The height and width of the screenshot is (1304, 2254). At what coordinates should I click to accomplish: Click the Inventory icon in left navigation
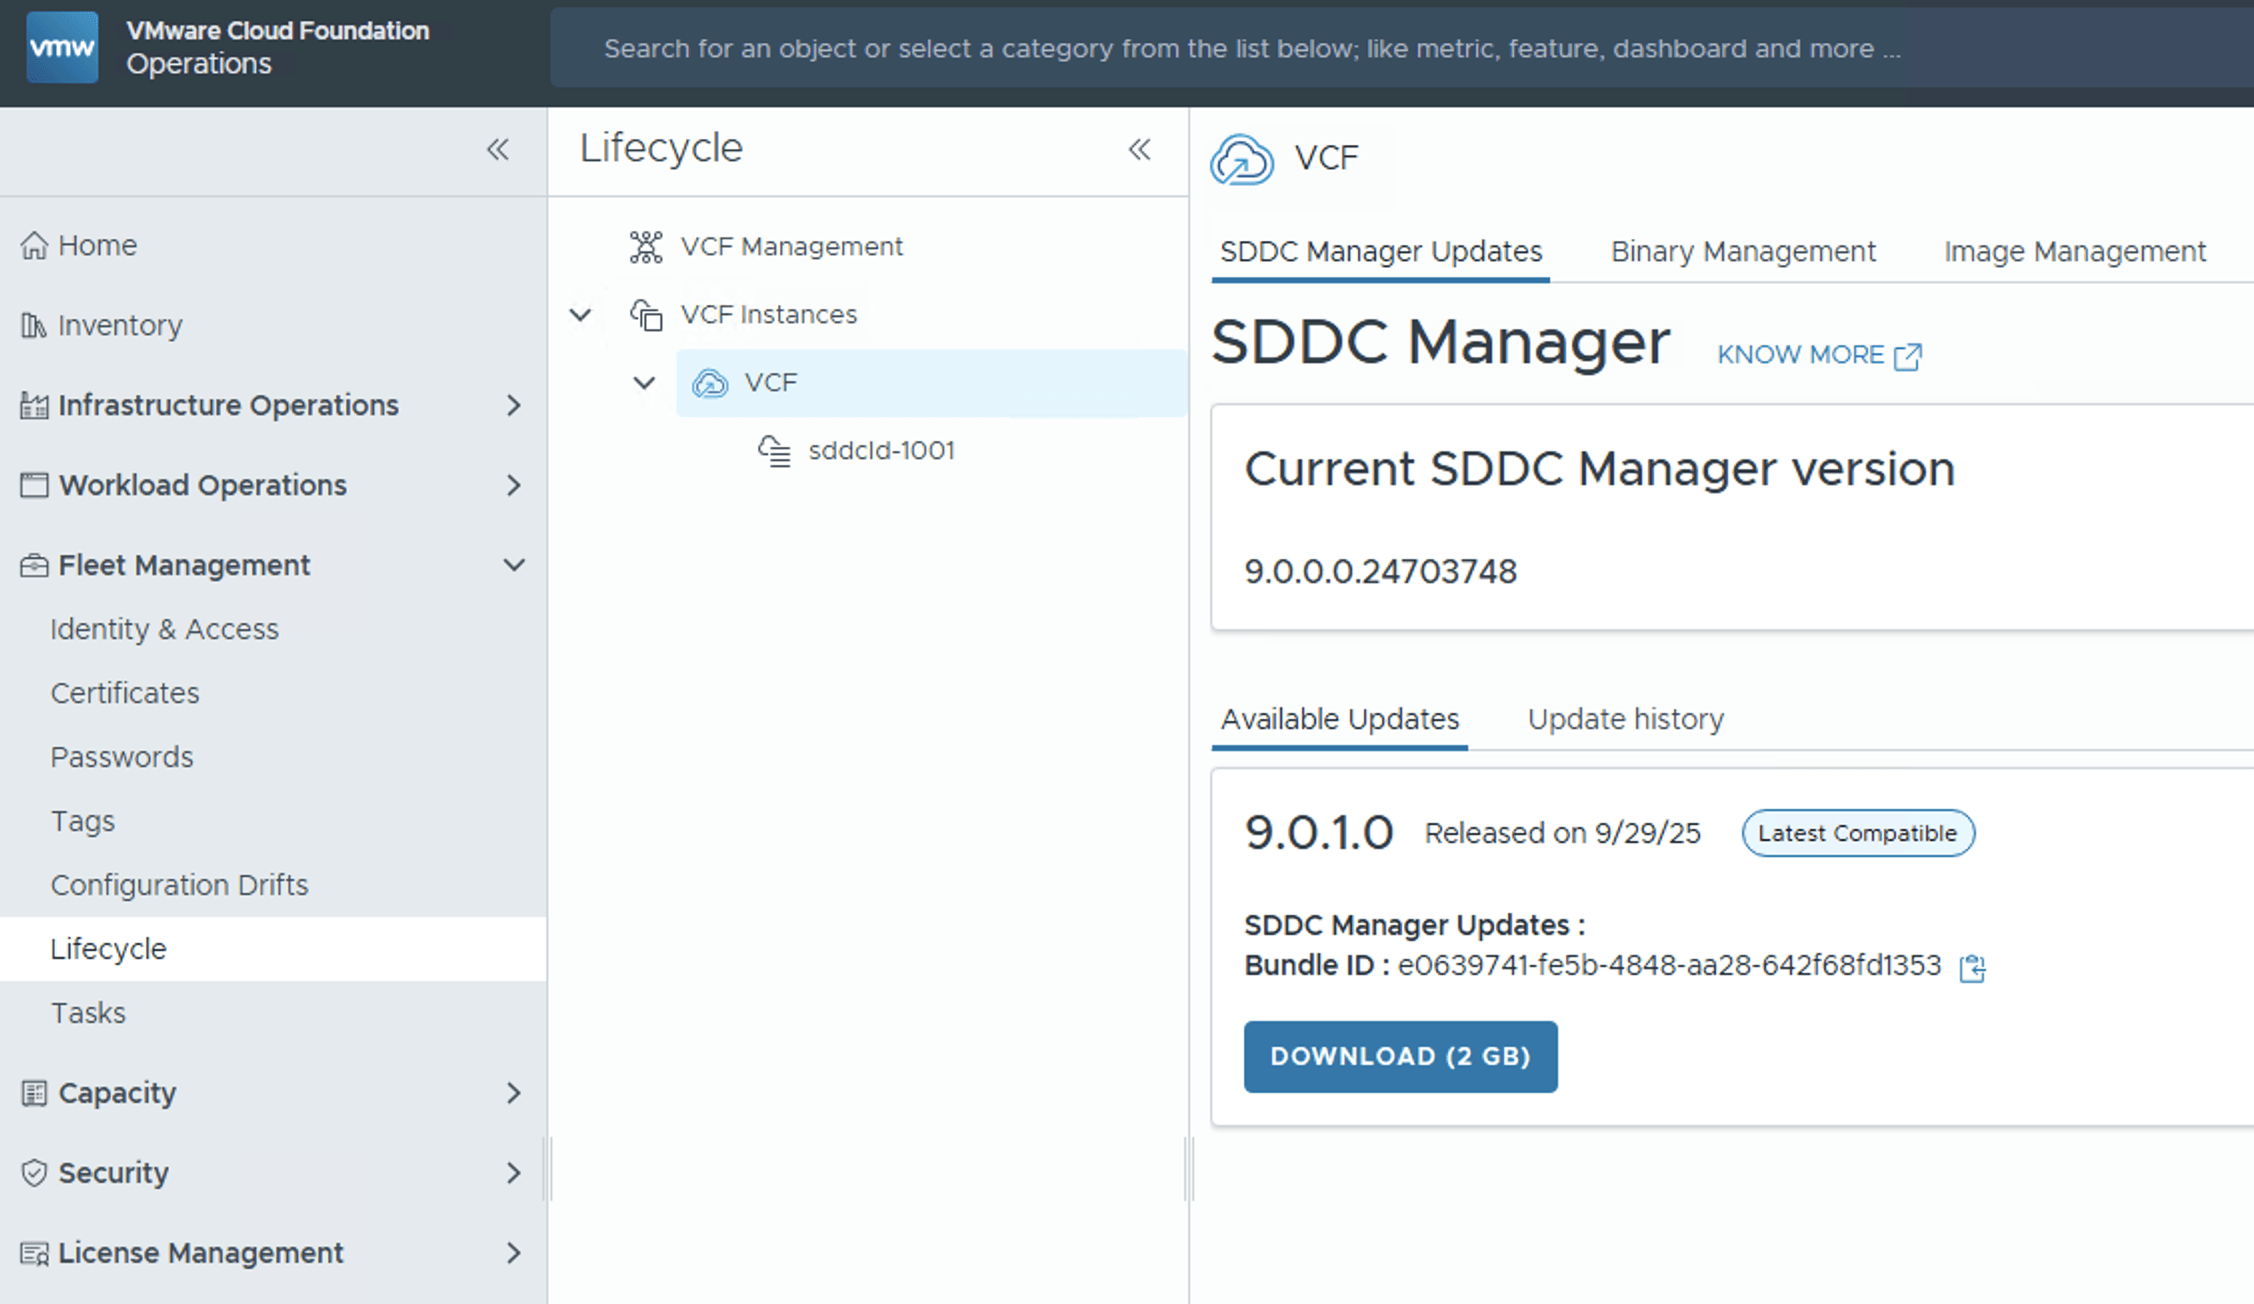tap(34, 325)
